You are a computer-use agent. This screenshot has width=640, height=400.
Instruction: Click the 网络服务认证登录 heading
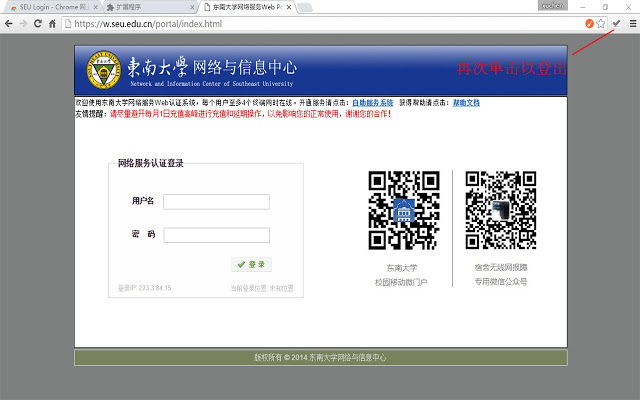151,163
